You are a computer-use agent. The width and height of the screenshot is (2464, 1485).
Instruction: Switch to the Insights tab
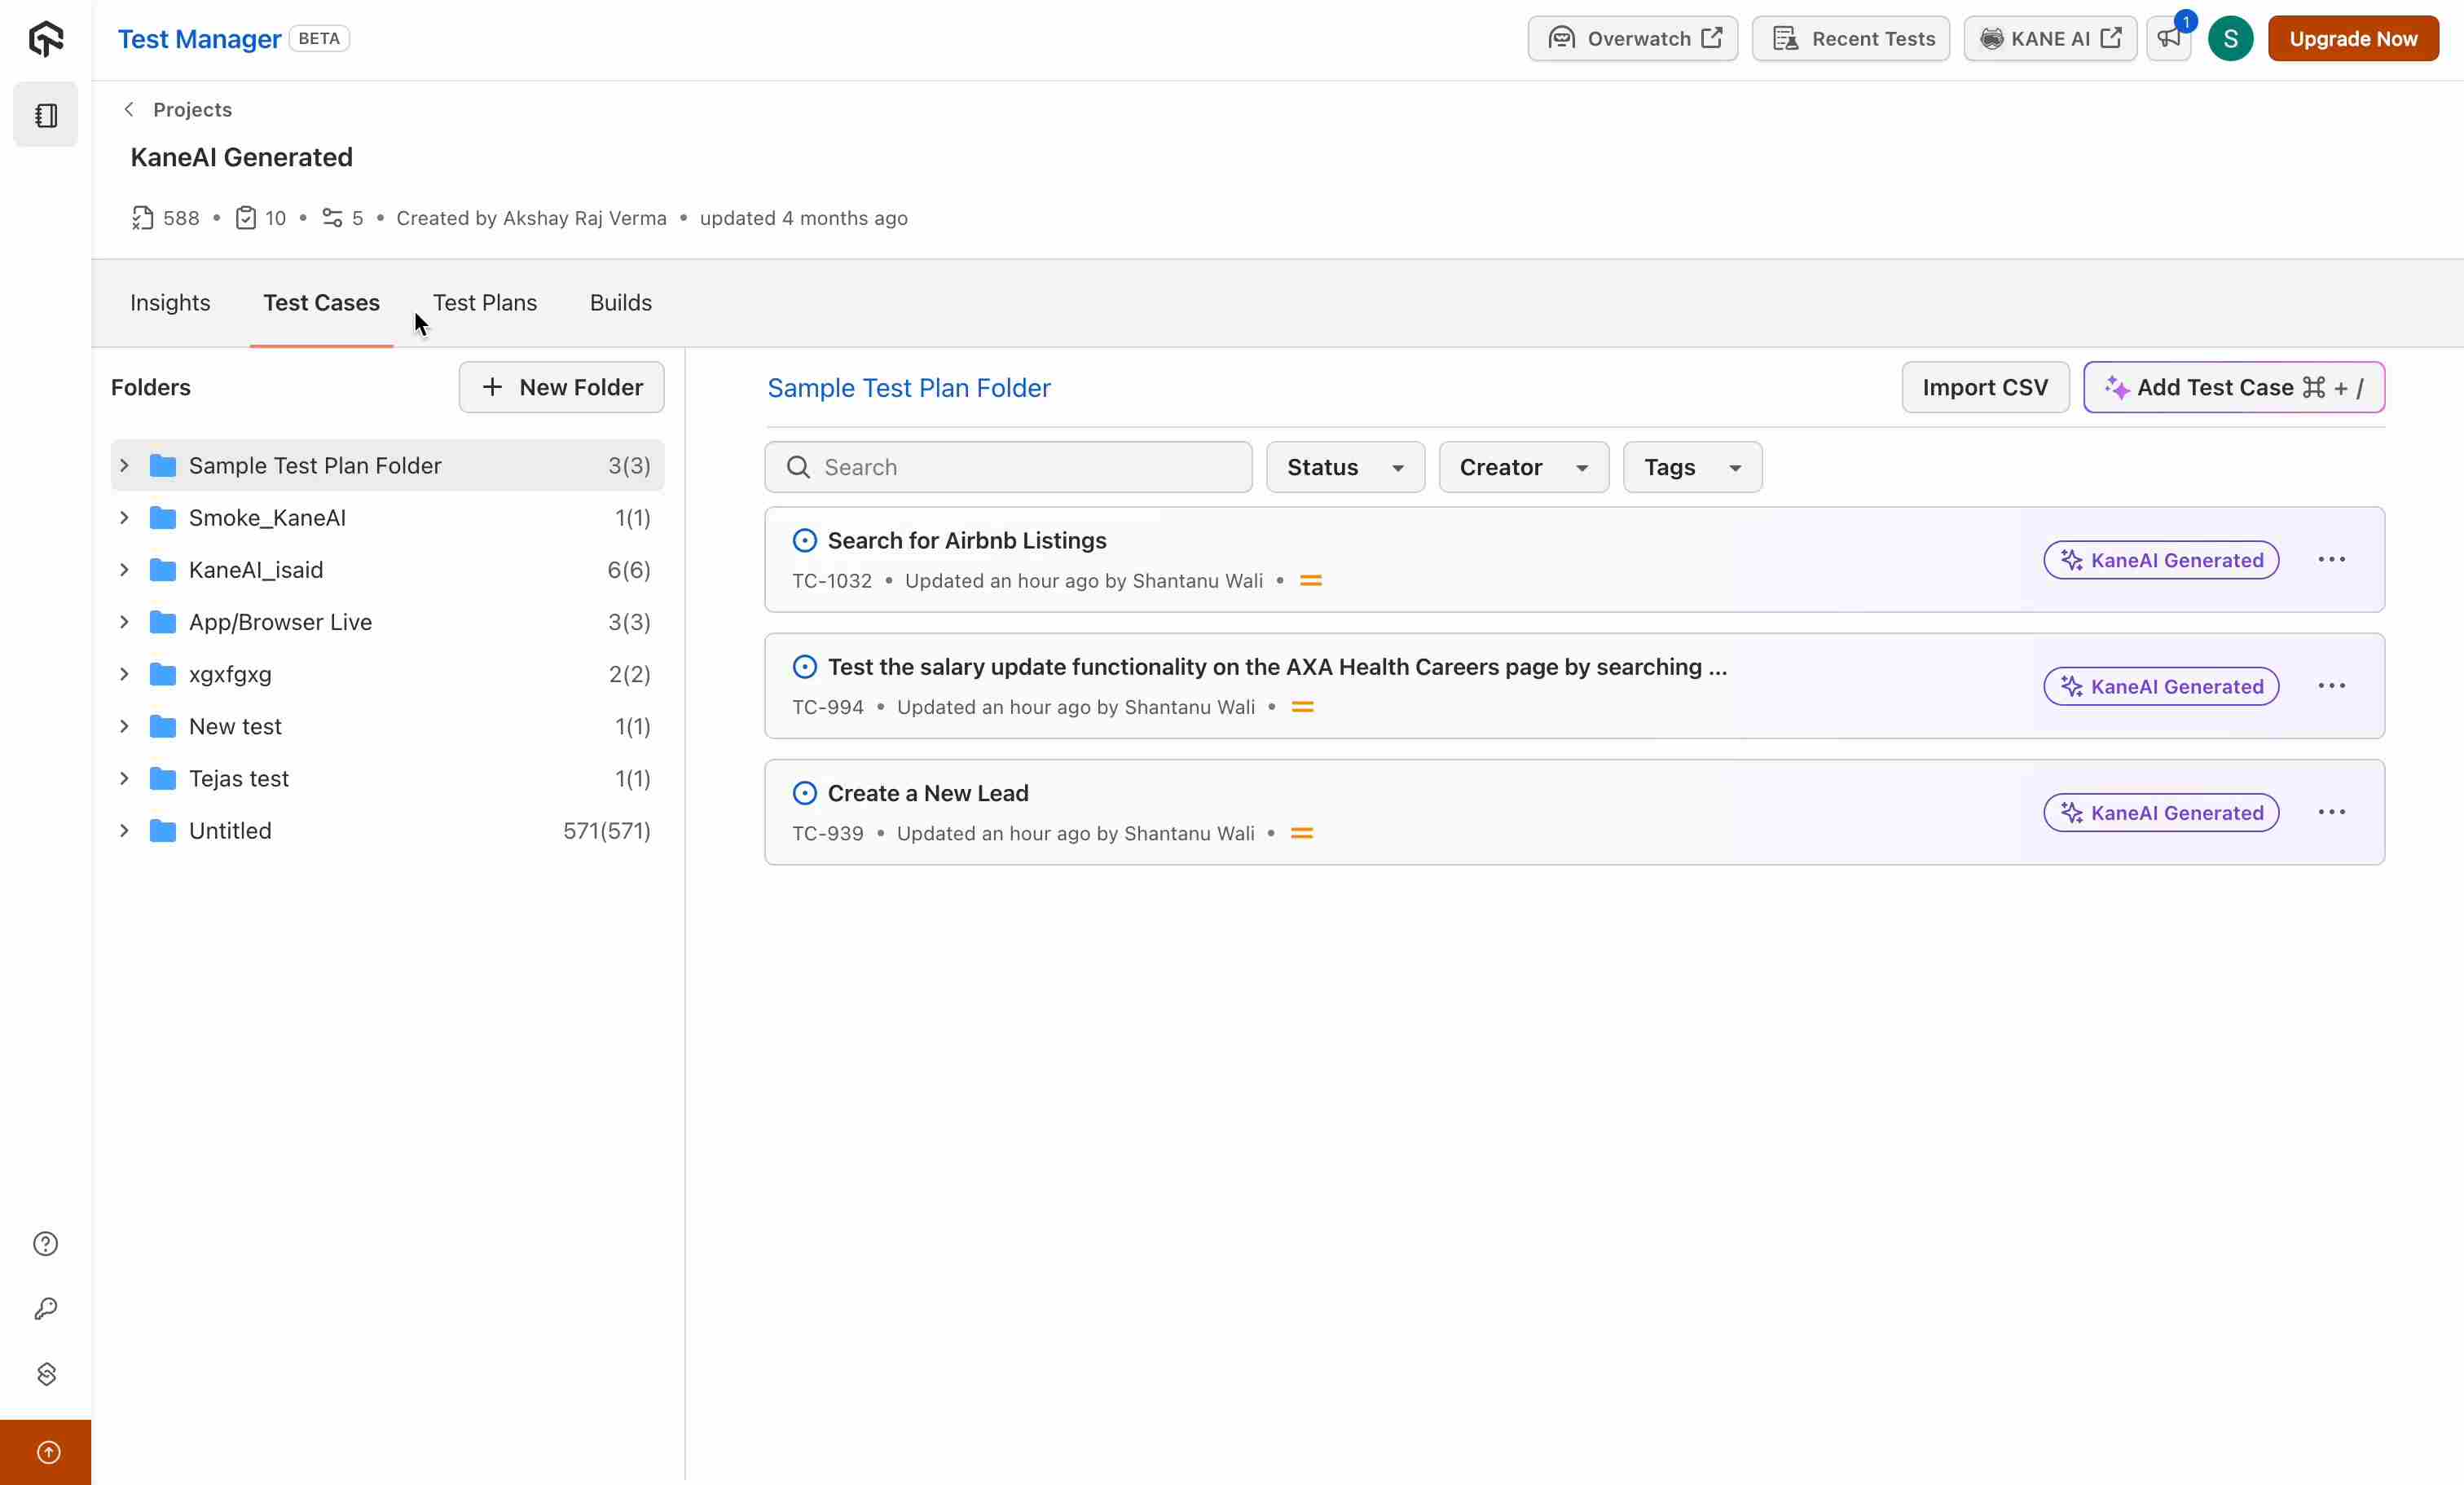click(x=170, y=303)
